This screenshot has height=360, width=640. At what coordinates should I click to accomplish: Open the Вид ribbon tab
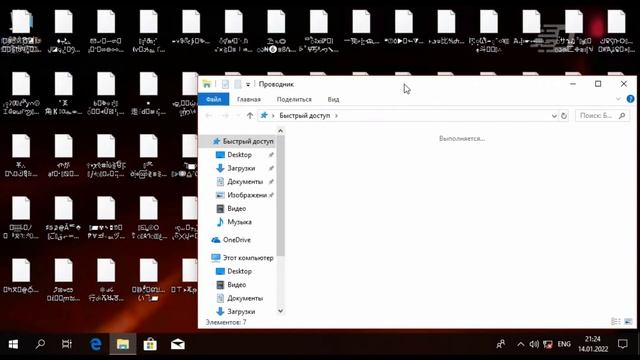(x=333, y=99)
